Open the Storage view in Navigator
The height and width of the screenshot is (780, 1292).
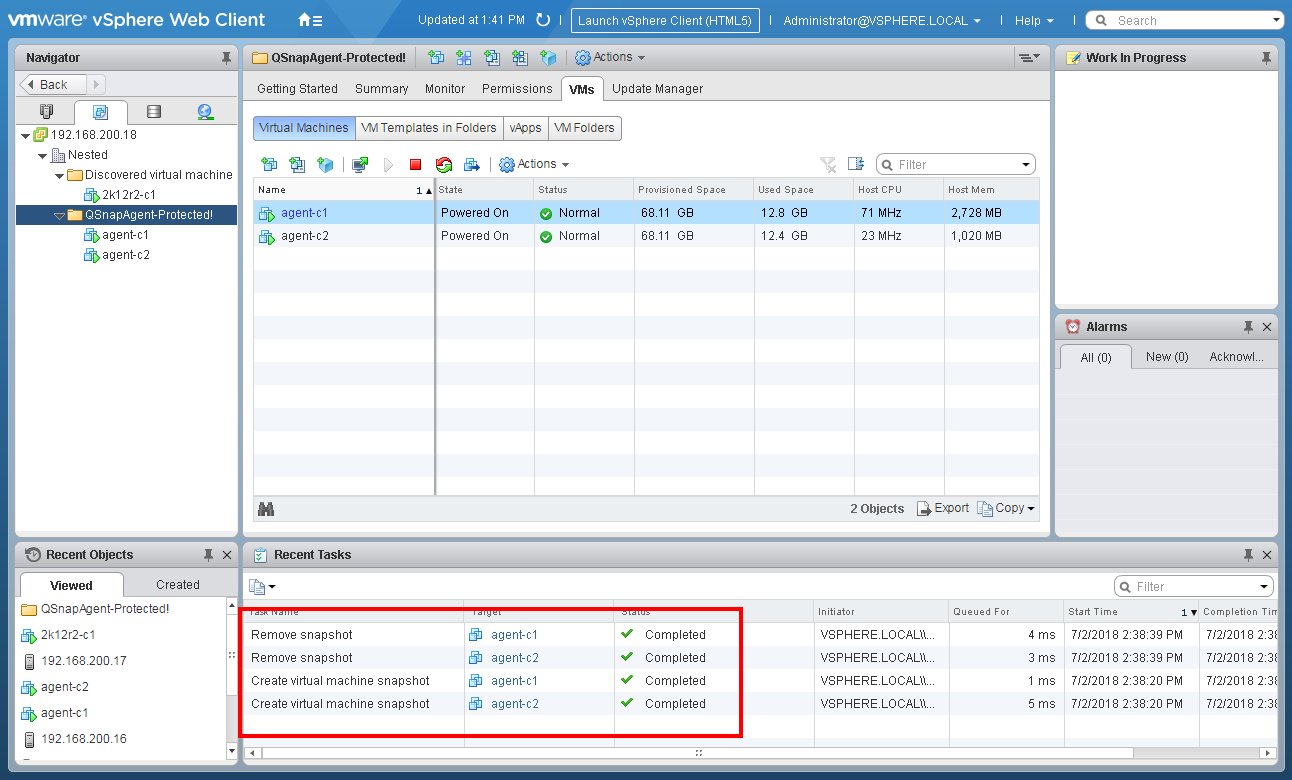(x=153, y=112)
